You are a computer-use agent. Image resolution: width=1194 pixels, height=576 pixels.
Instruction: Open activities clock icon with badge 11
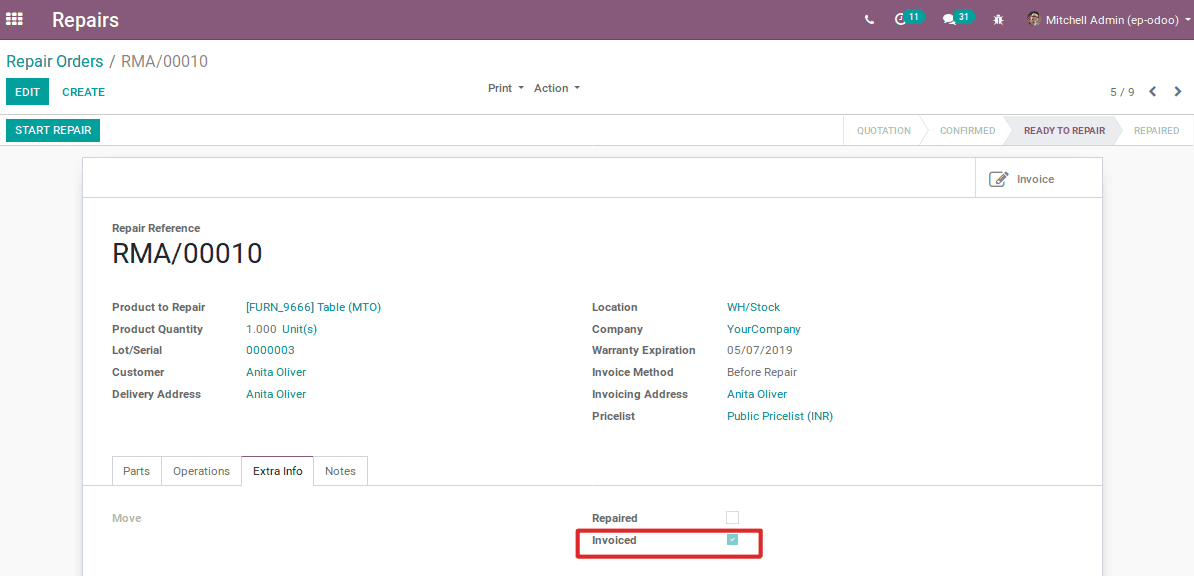tap(908, 19)
